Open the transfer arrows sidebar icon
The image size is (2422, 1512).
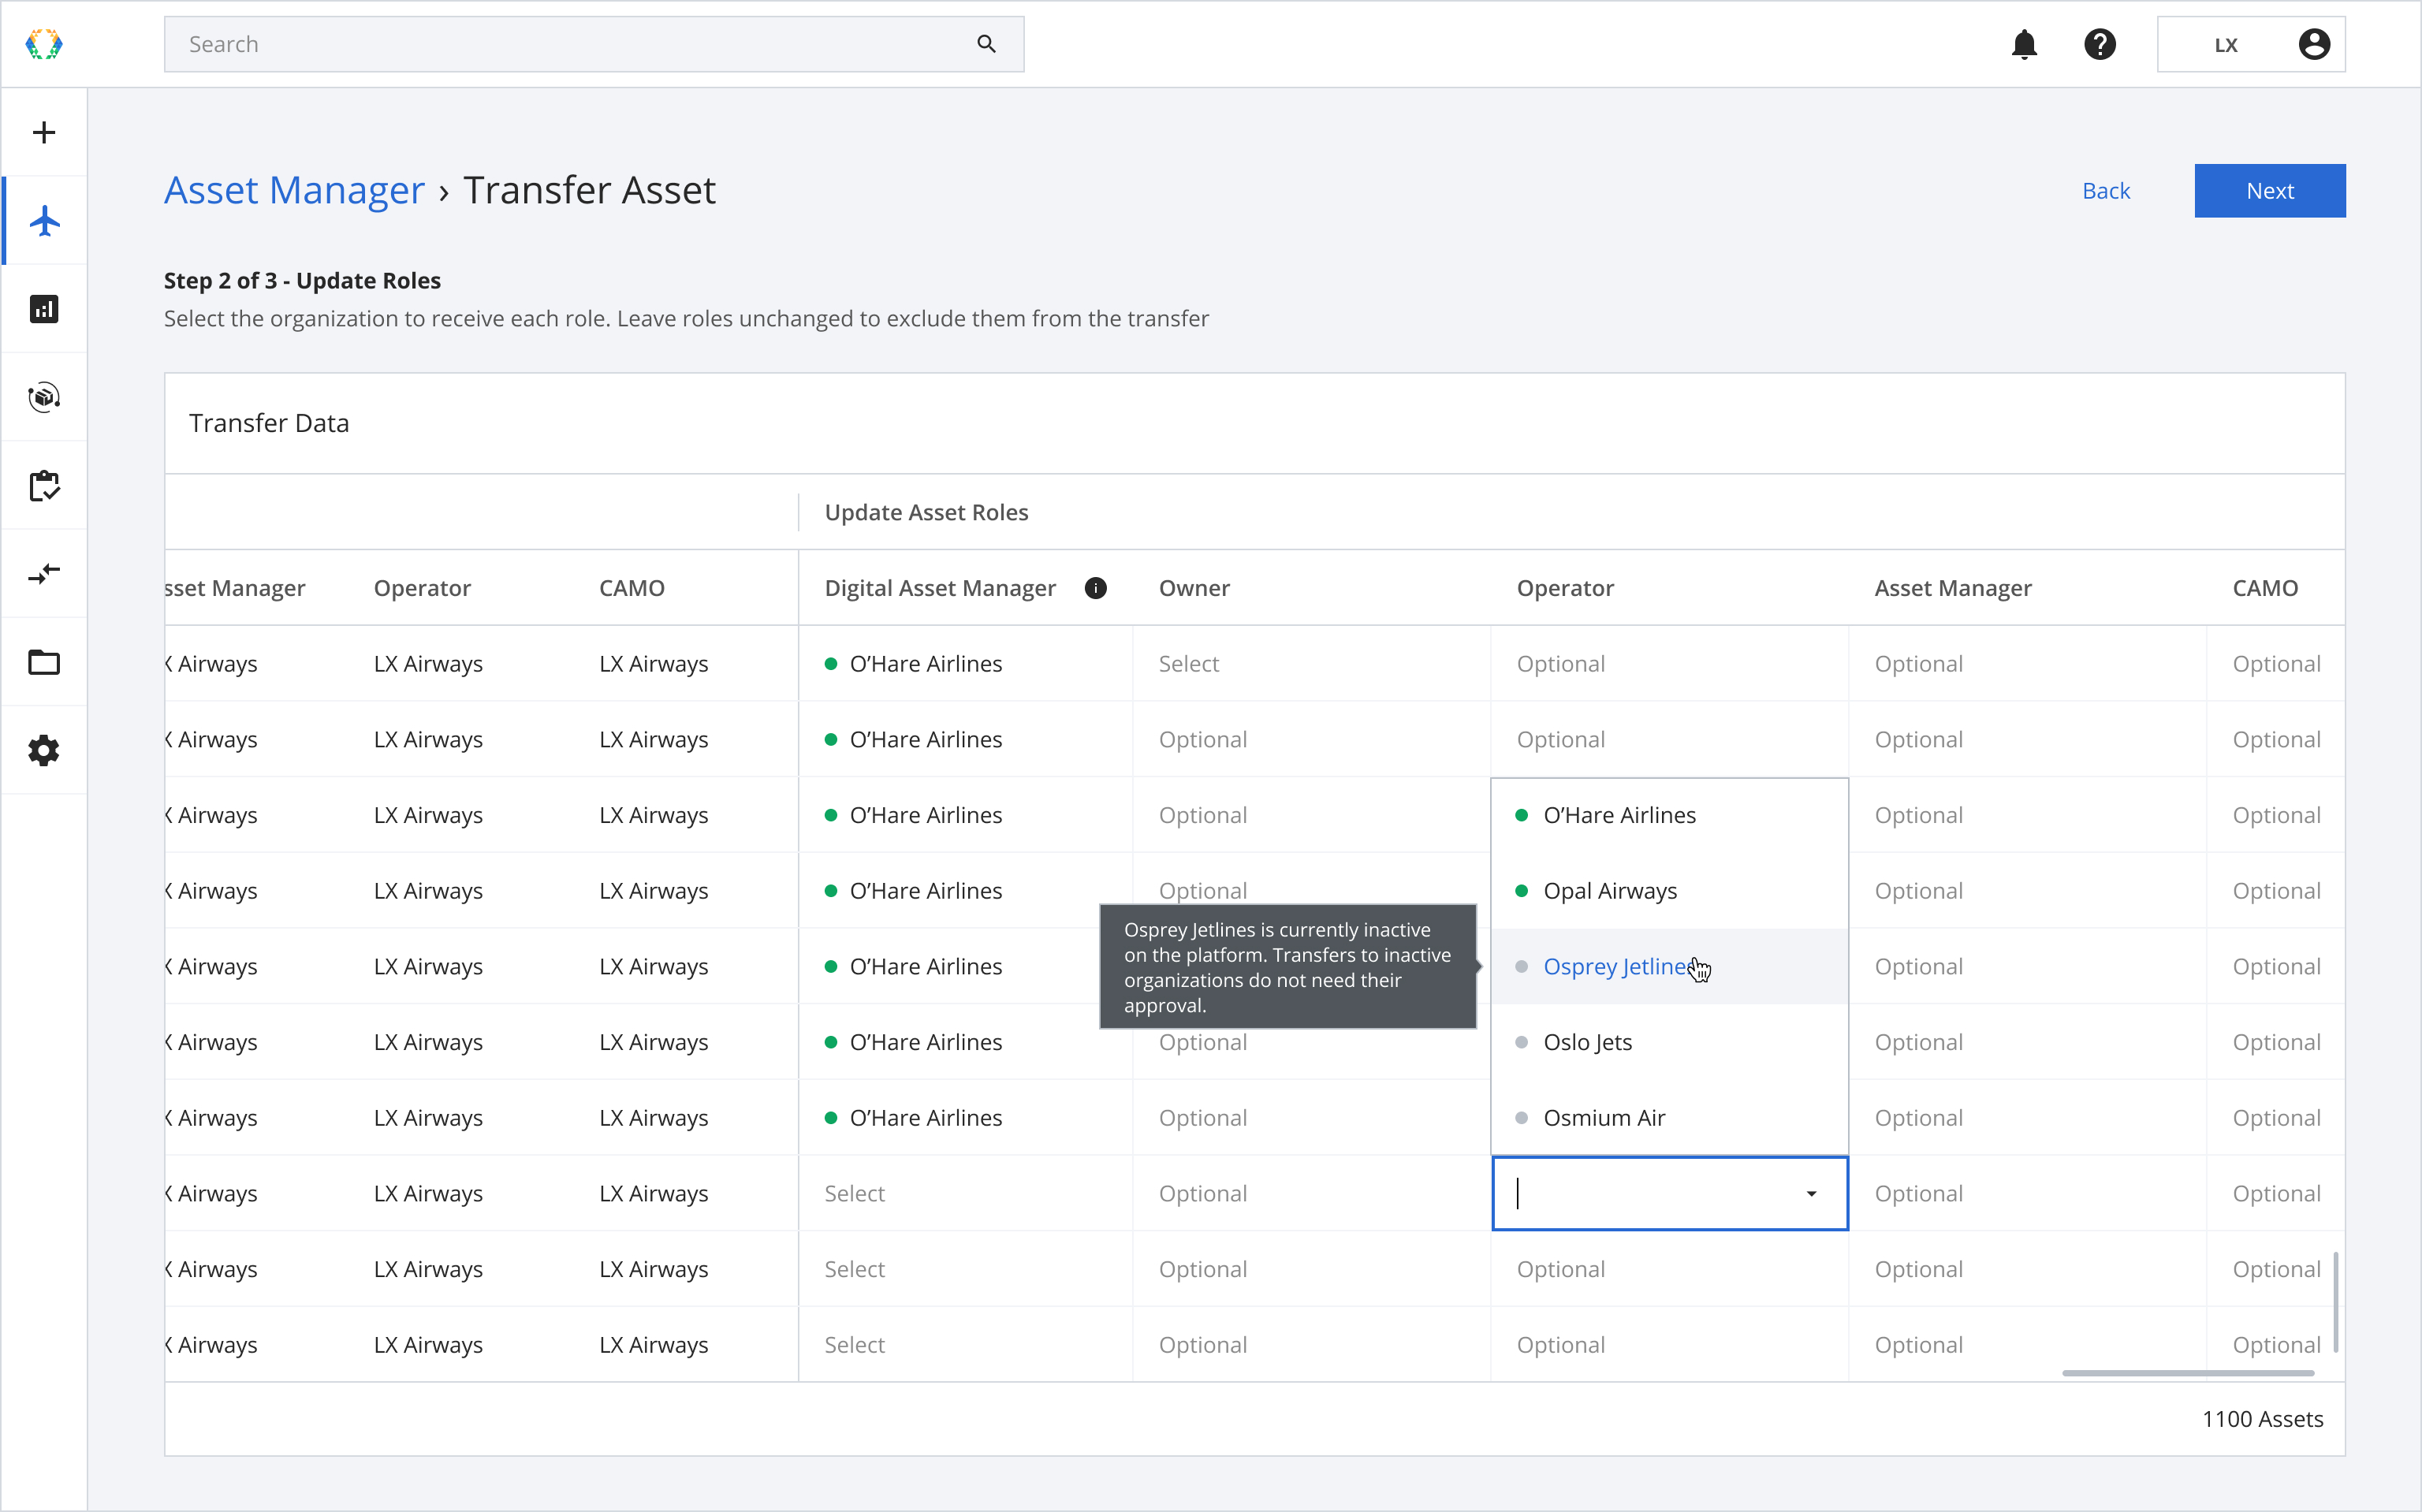click(44, 574)
